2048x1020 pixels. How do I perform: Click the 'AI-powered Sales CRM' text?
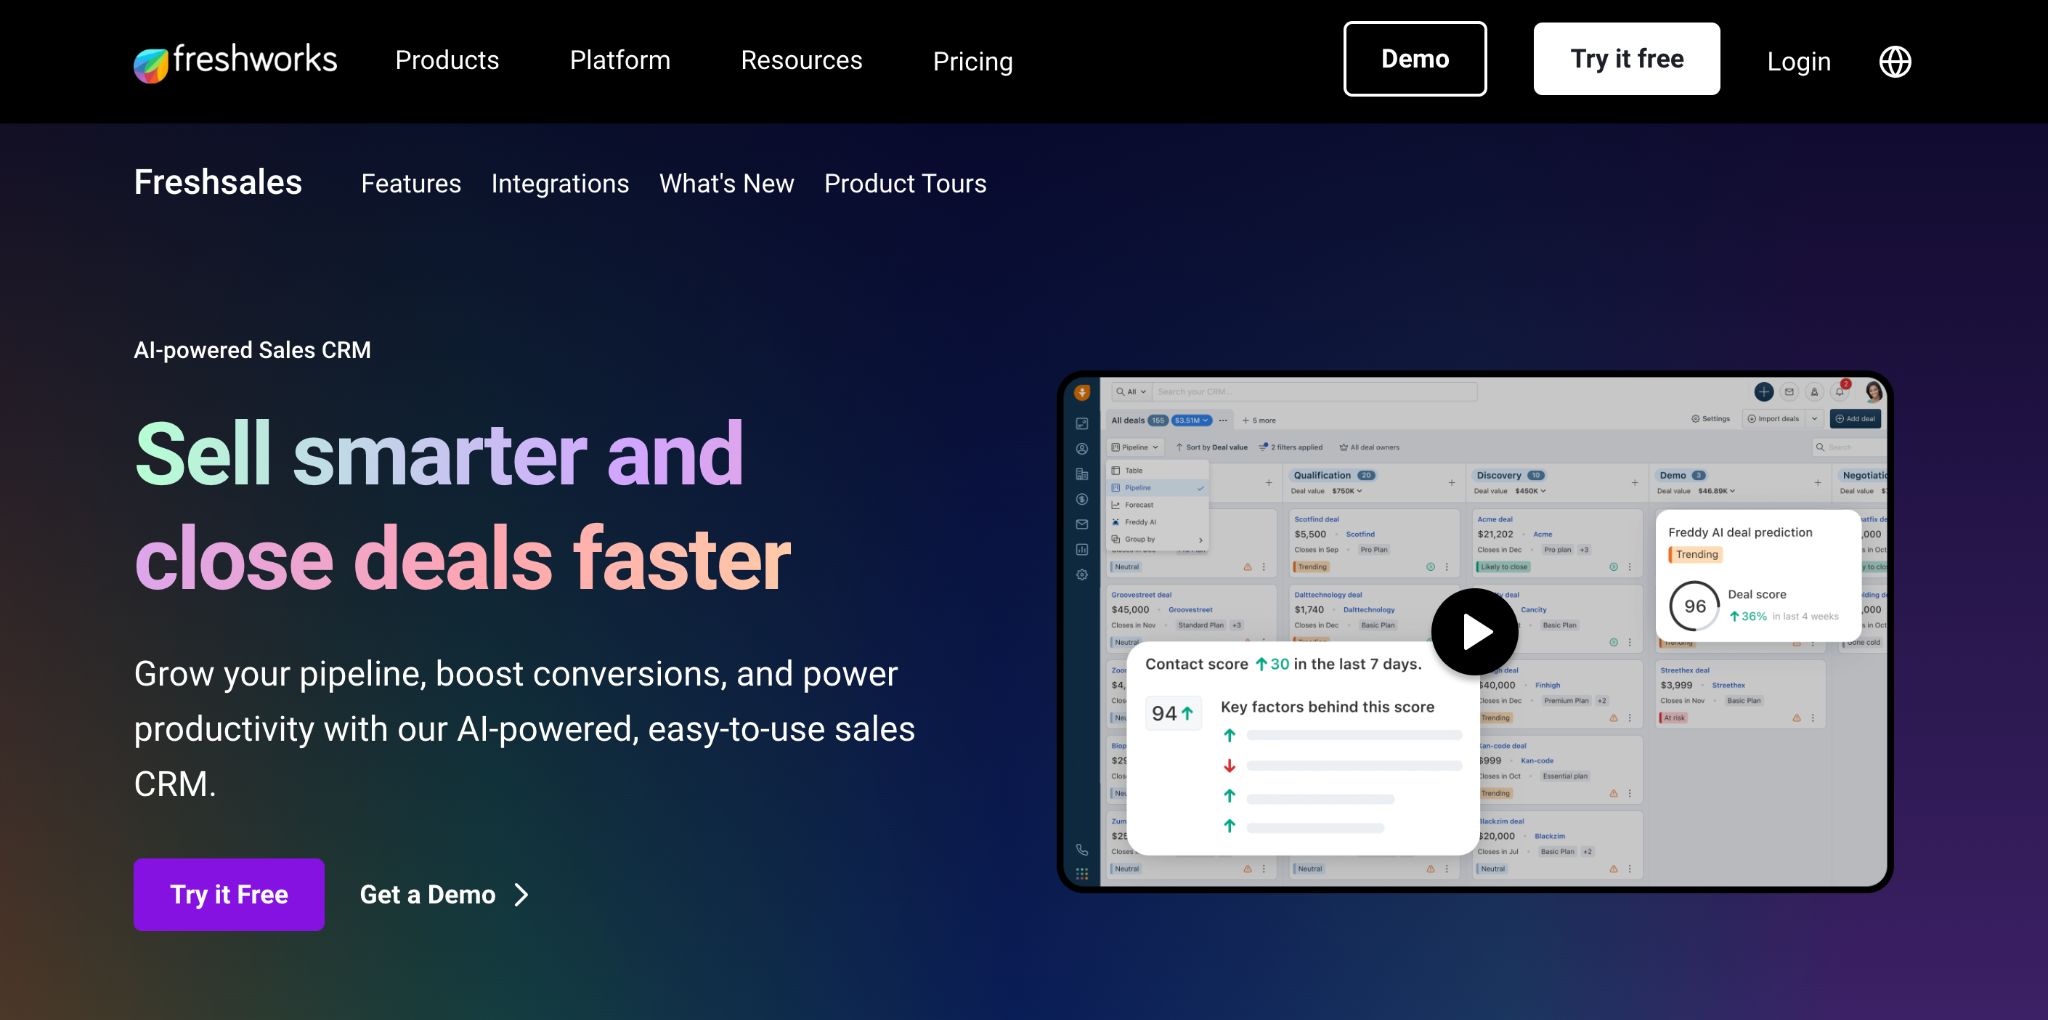(252, 350)
